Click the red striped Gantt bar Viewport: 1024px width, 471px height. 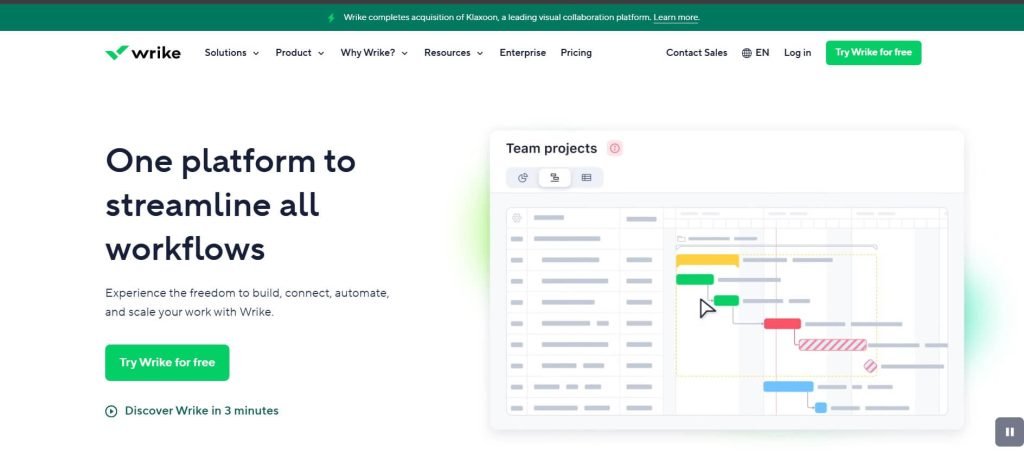[833, 345]
